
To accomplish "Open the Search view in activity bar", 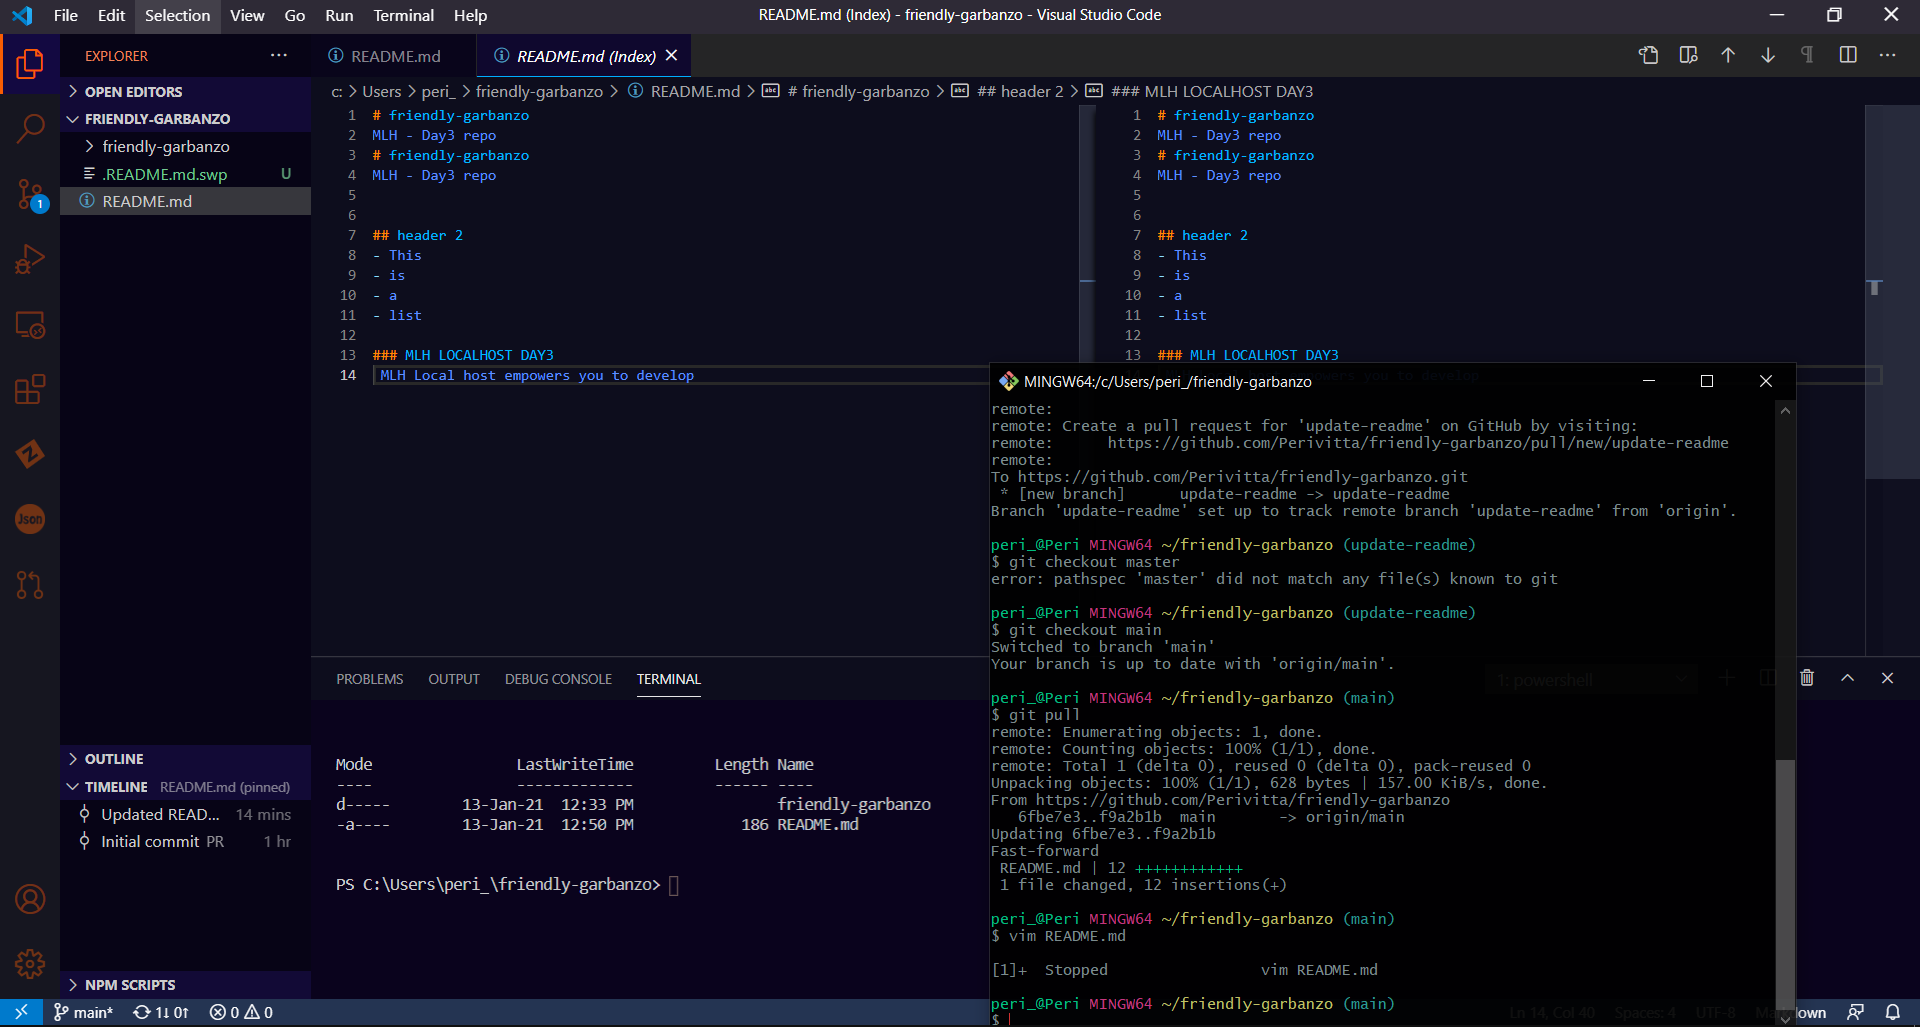I will [30, 128].
